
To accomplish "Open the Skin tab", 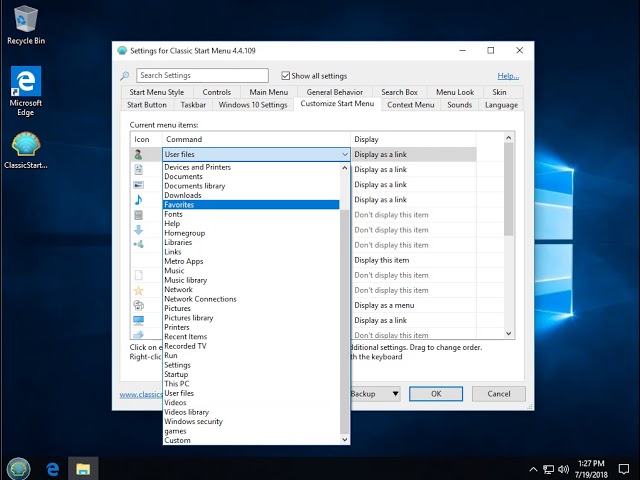I will [x=499, y=92].
